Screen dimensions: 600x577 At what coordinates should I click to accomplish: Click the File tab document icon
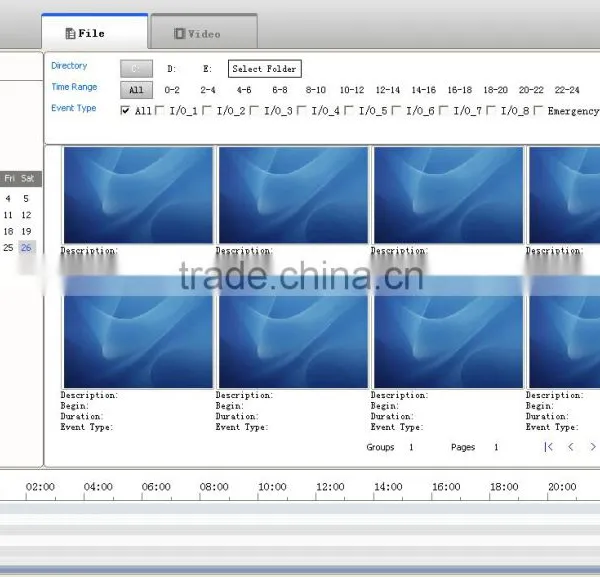pos(70,34)
